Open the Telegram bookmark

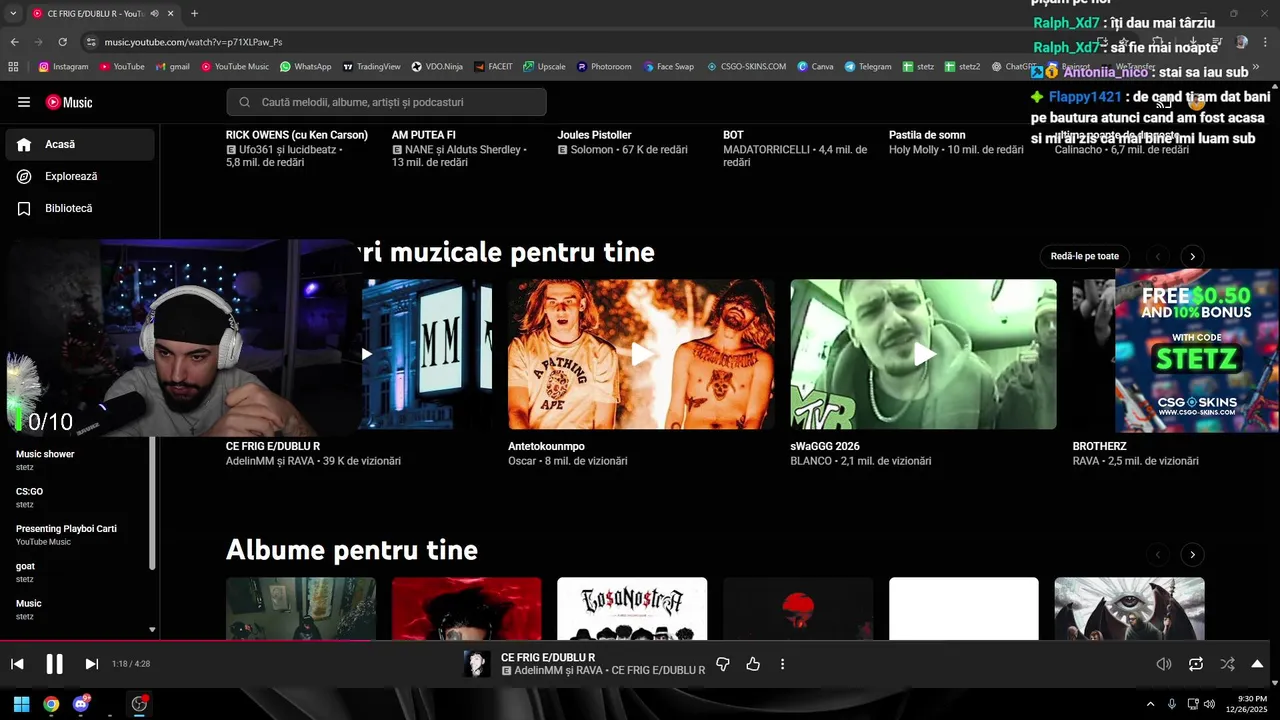(868, 67)
